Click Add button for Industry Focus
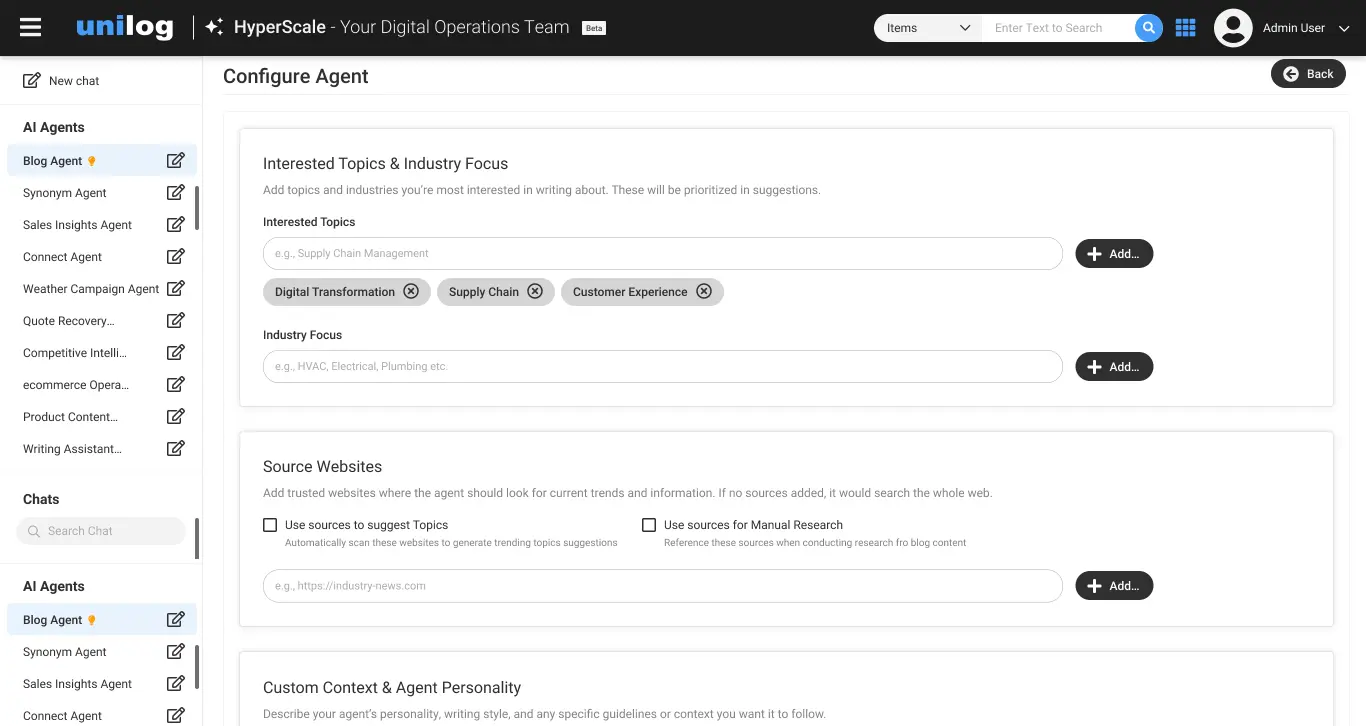This screenshot has height=726, width=1366. [1114, 367]
